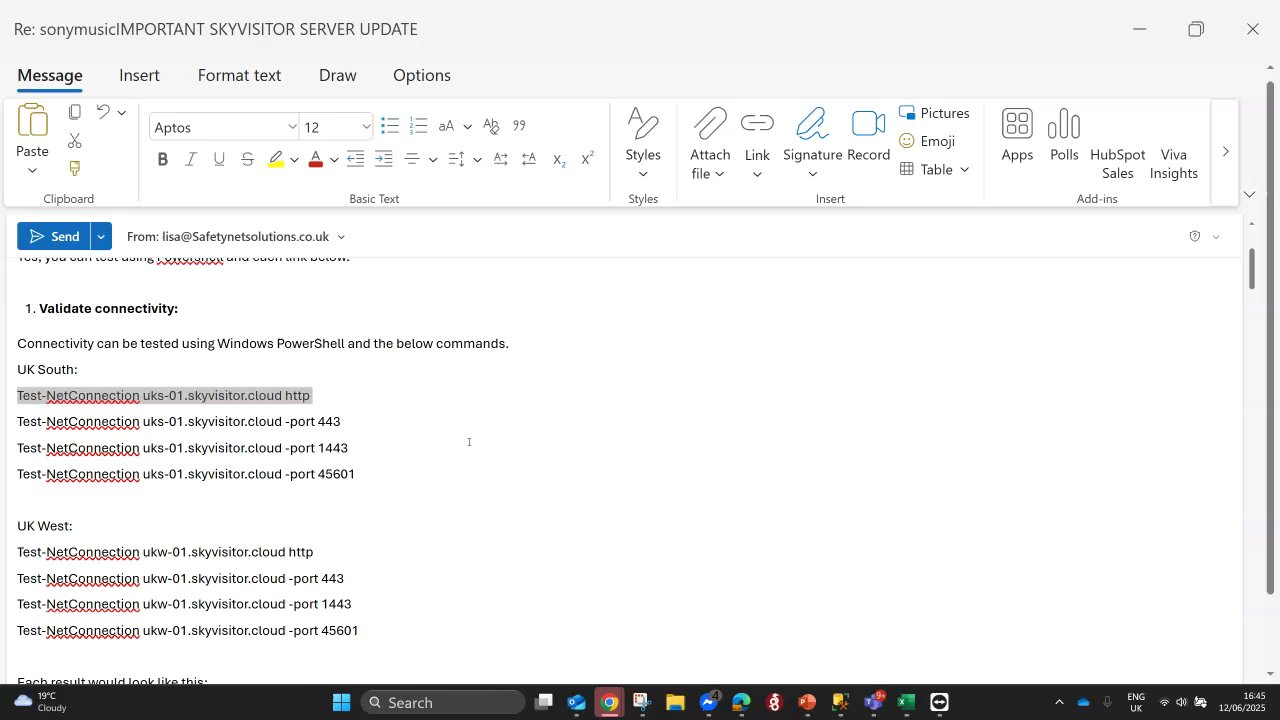1280x720 pixels.
Task: Open the Draw tab
Action: (338, 76)
